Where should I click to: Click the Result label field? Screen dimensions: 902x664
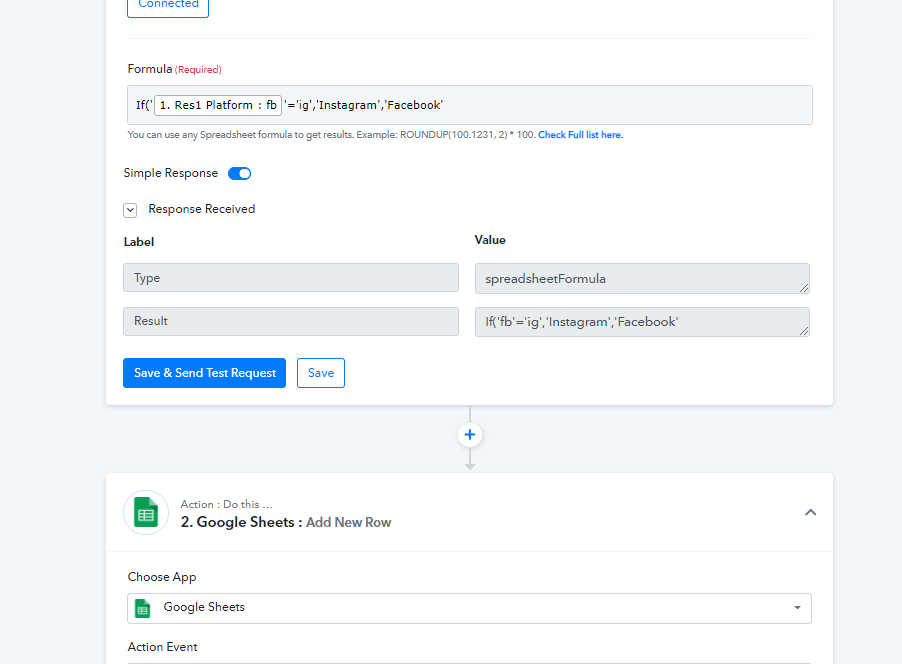[x=291, y=321]
